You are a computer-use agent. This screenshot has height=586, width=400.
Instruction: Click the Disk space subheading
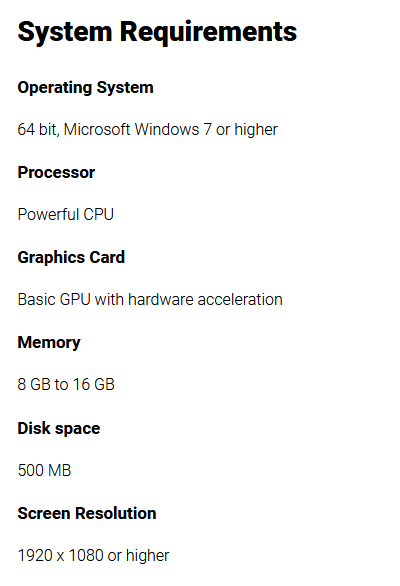(59, 429)
